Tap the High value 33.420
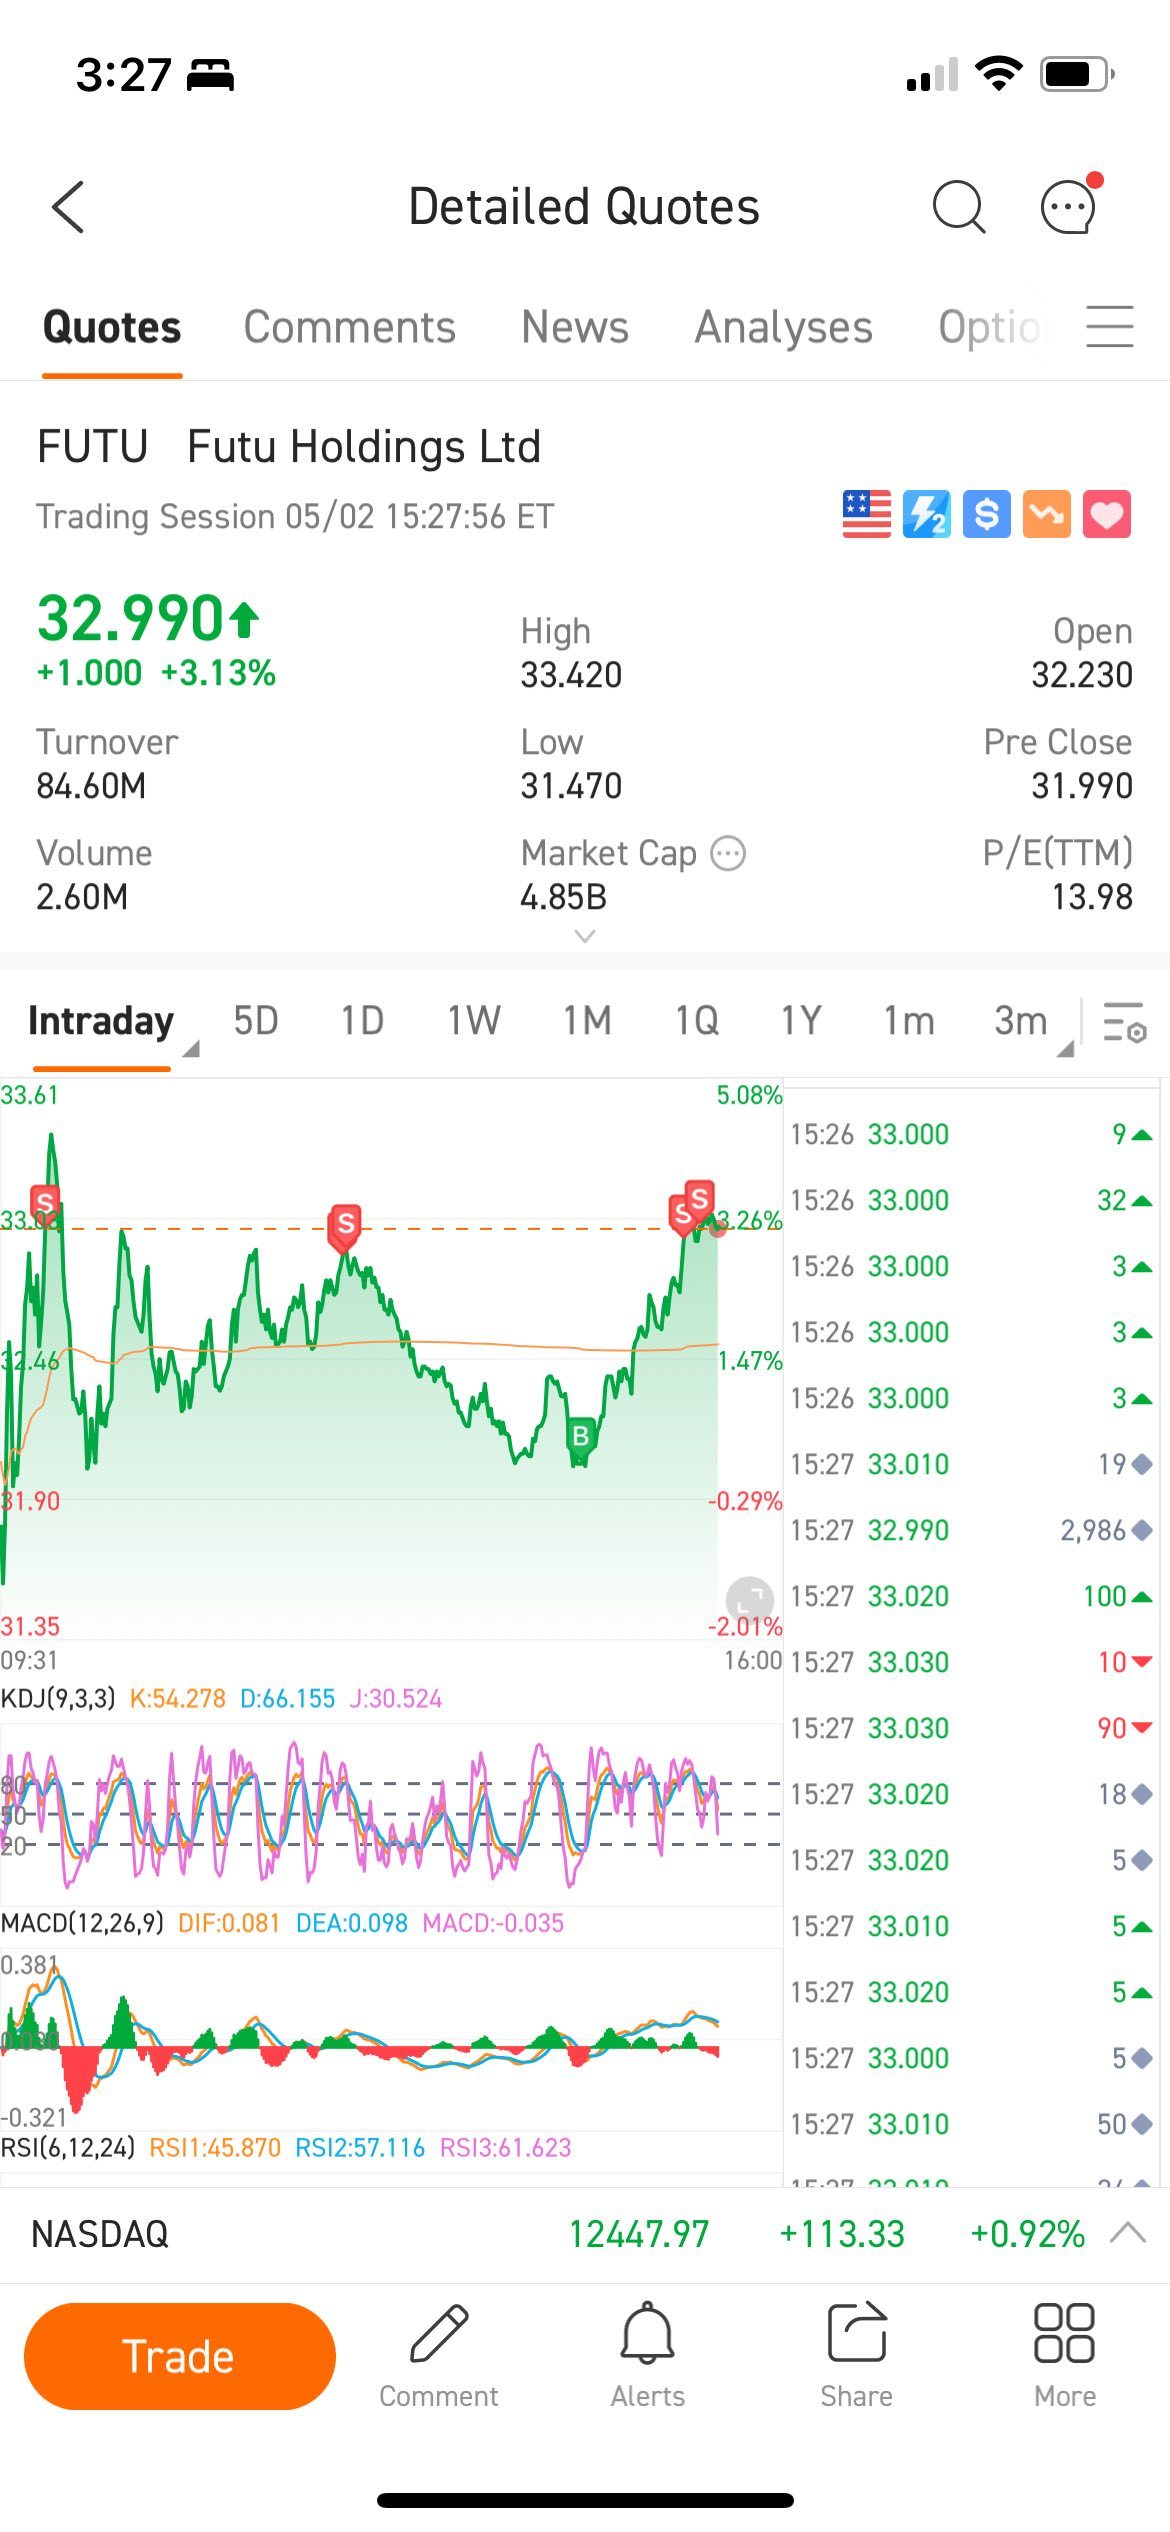Screen dimensions: 1170x2532 tap(571, 675)
